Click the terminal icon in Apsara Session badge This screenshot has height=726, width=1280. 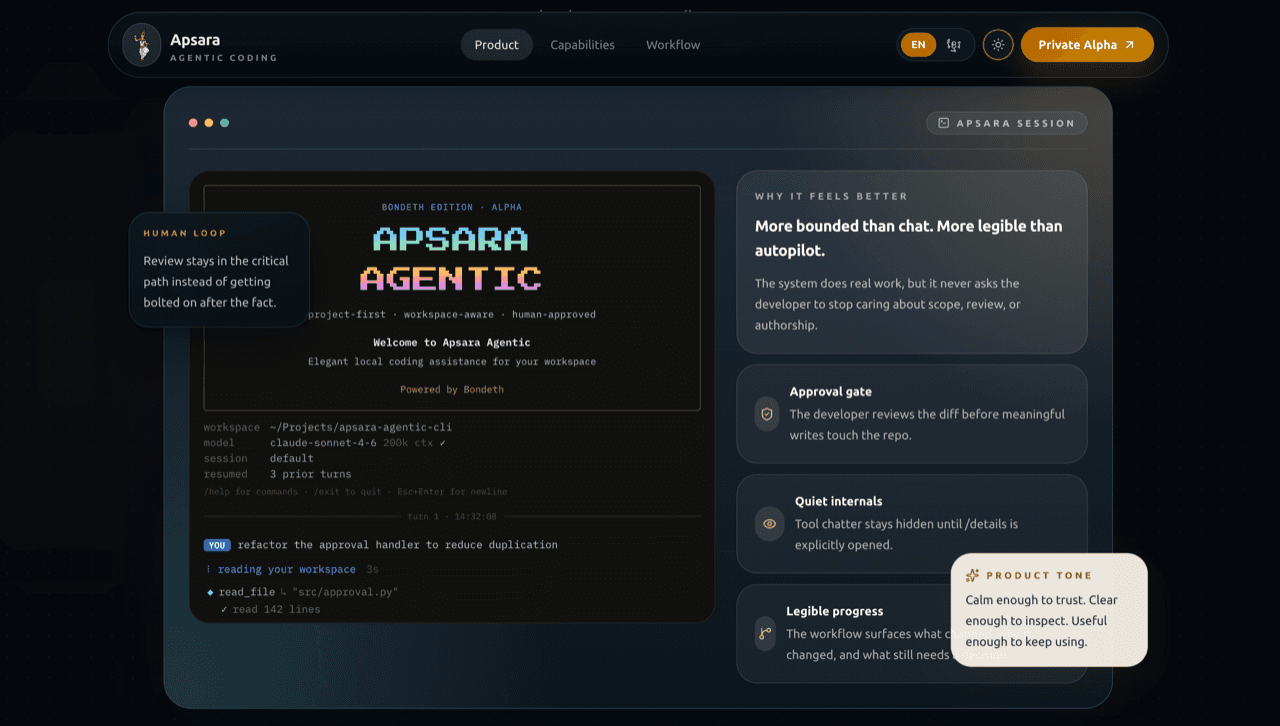coord(943,123)
